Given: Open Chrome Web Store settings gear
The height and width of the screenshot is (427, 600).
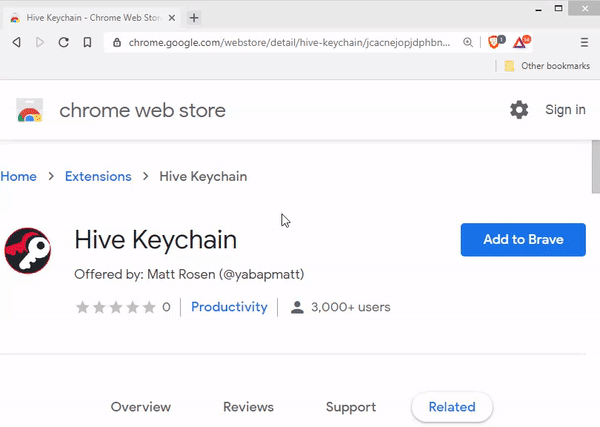Looking at the screenshot, I should pyautogui.click(x=519, y=110).
